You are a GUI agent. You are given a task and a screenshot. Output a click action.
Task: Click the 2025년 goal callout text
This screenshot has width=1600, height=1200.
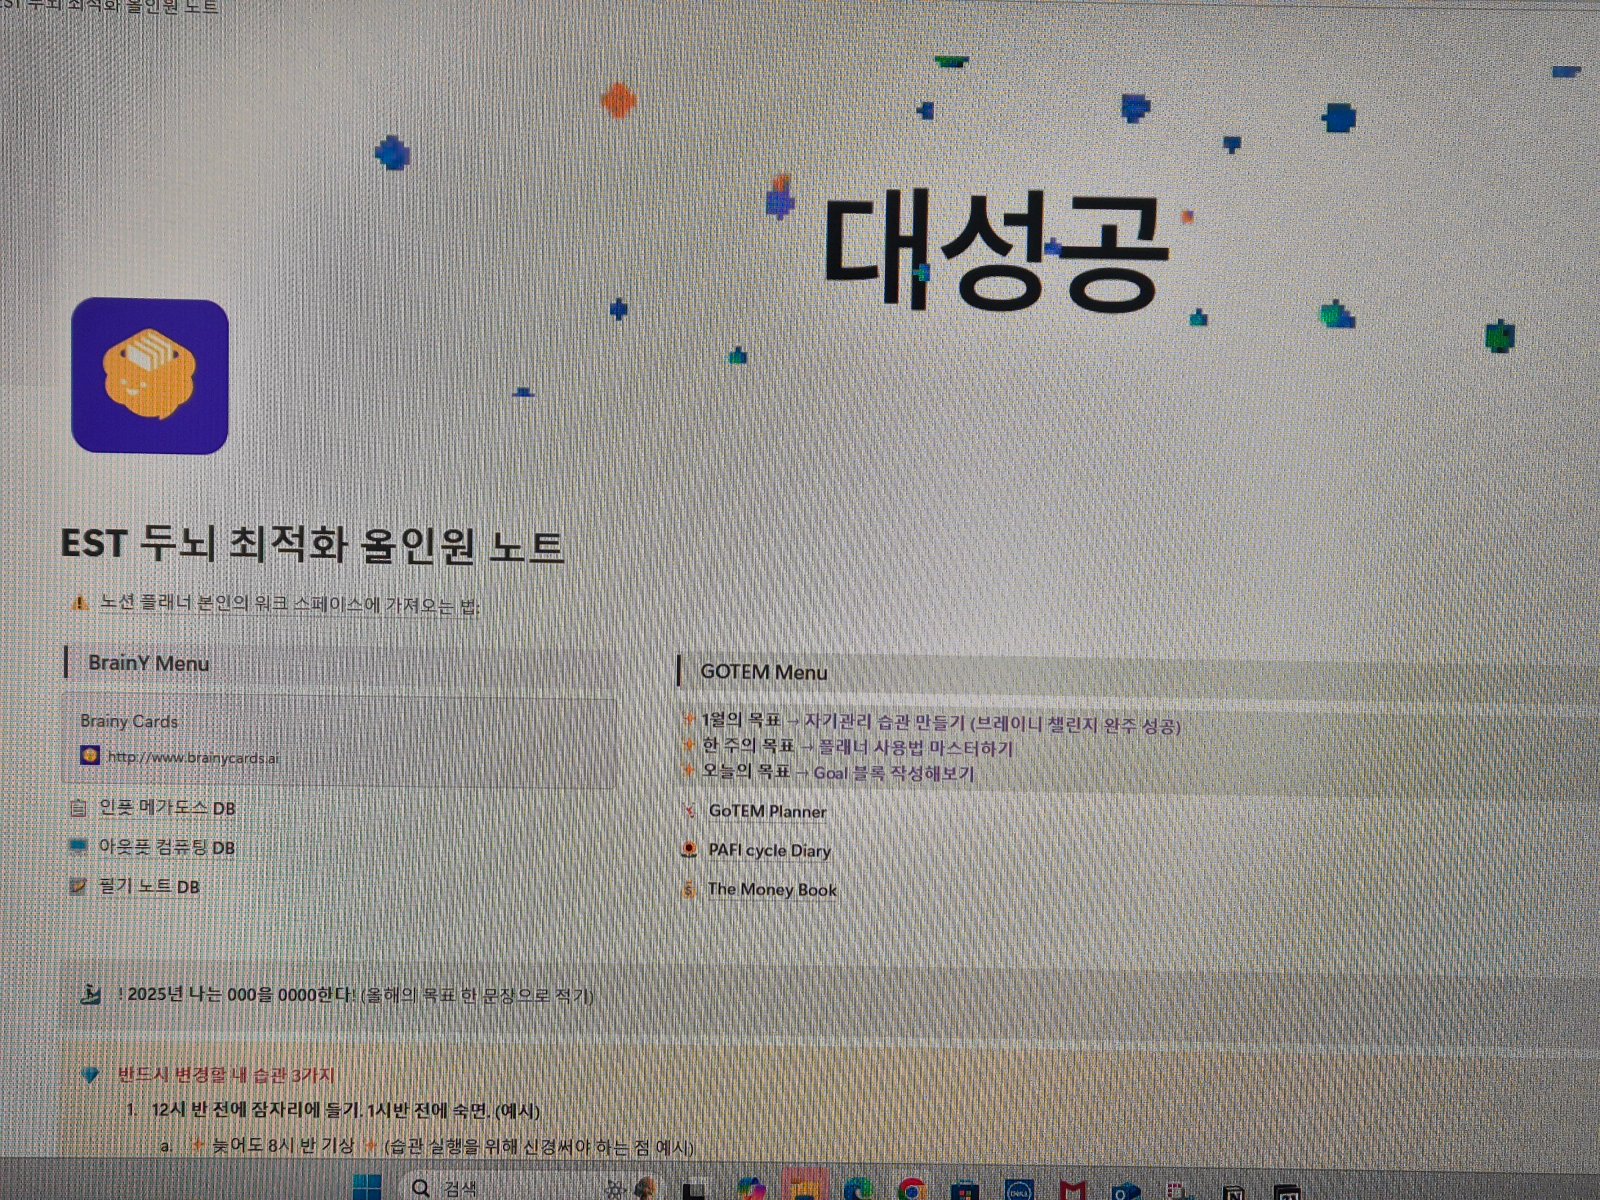pos(360,995)
